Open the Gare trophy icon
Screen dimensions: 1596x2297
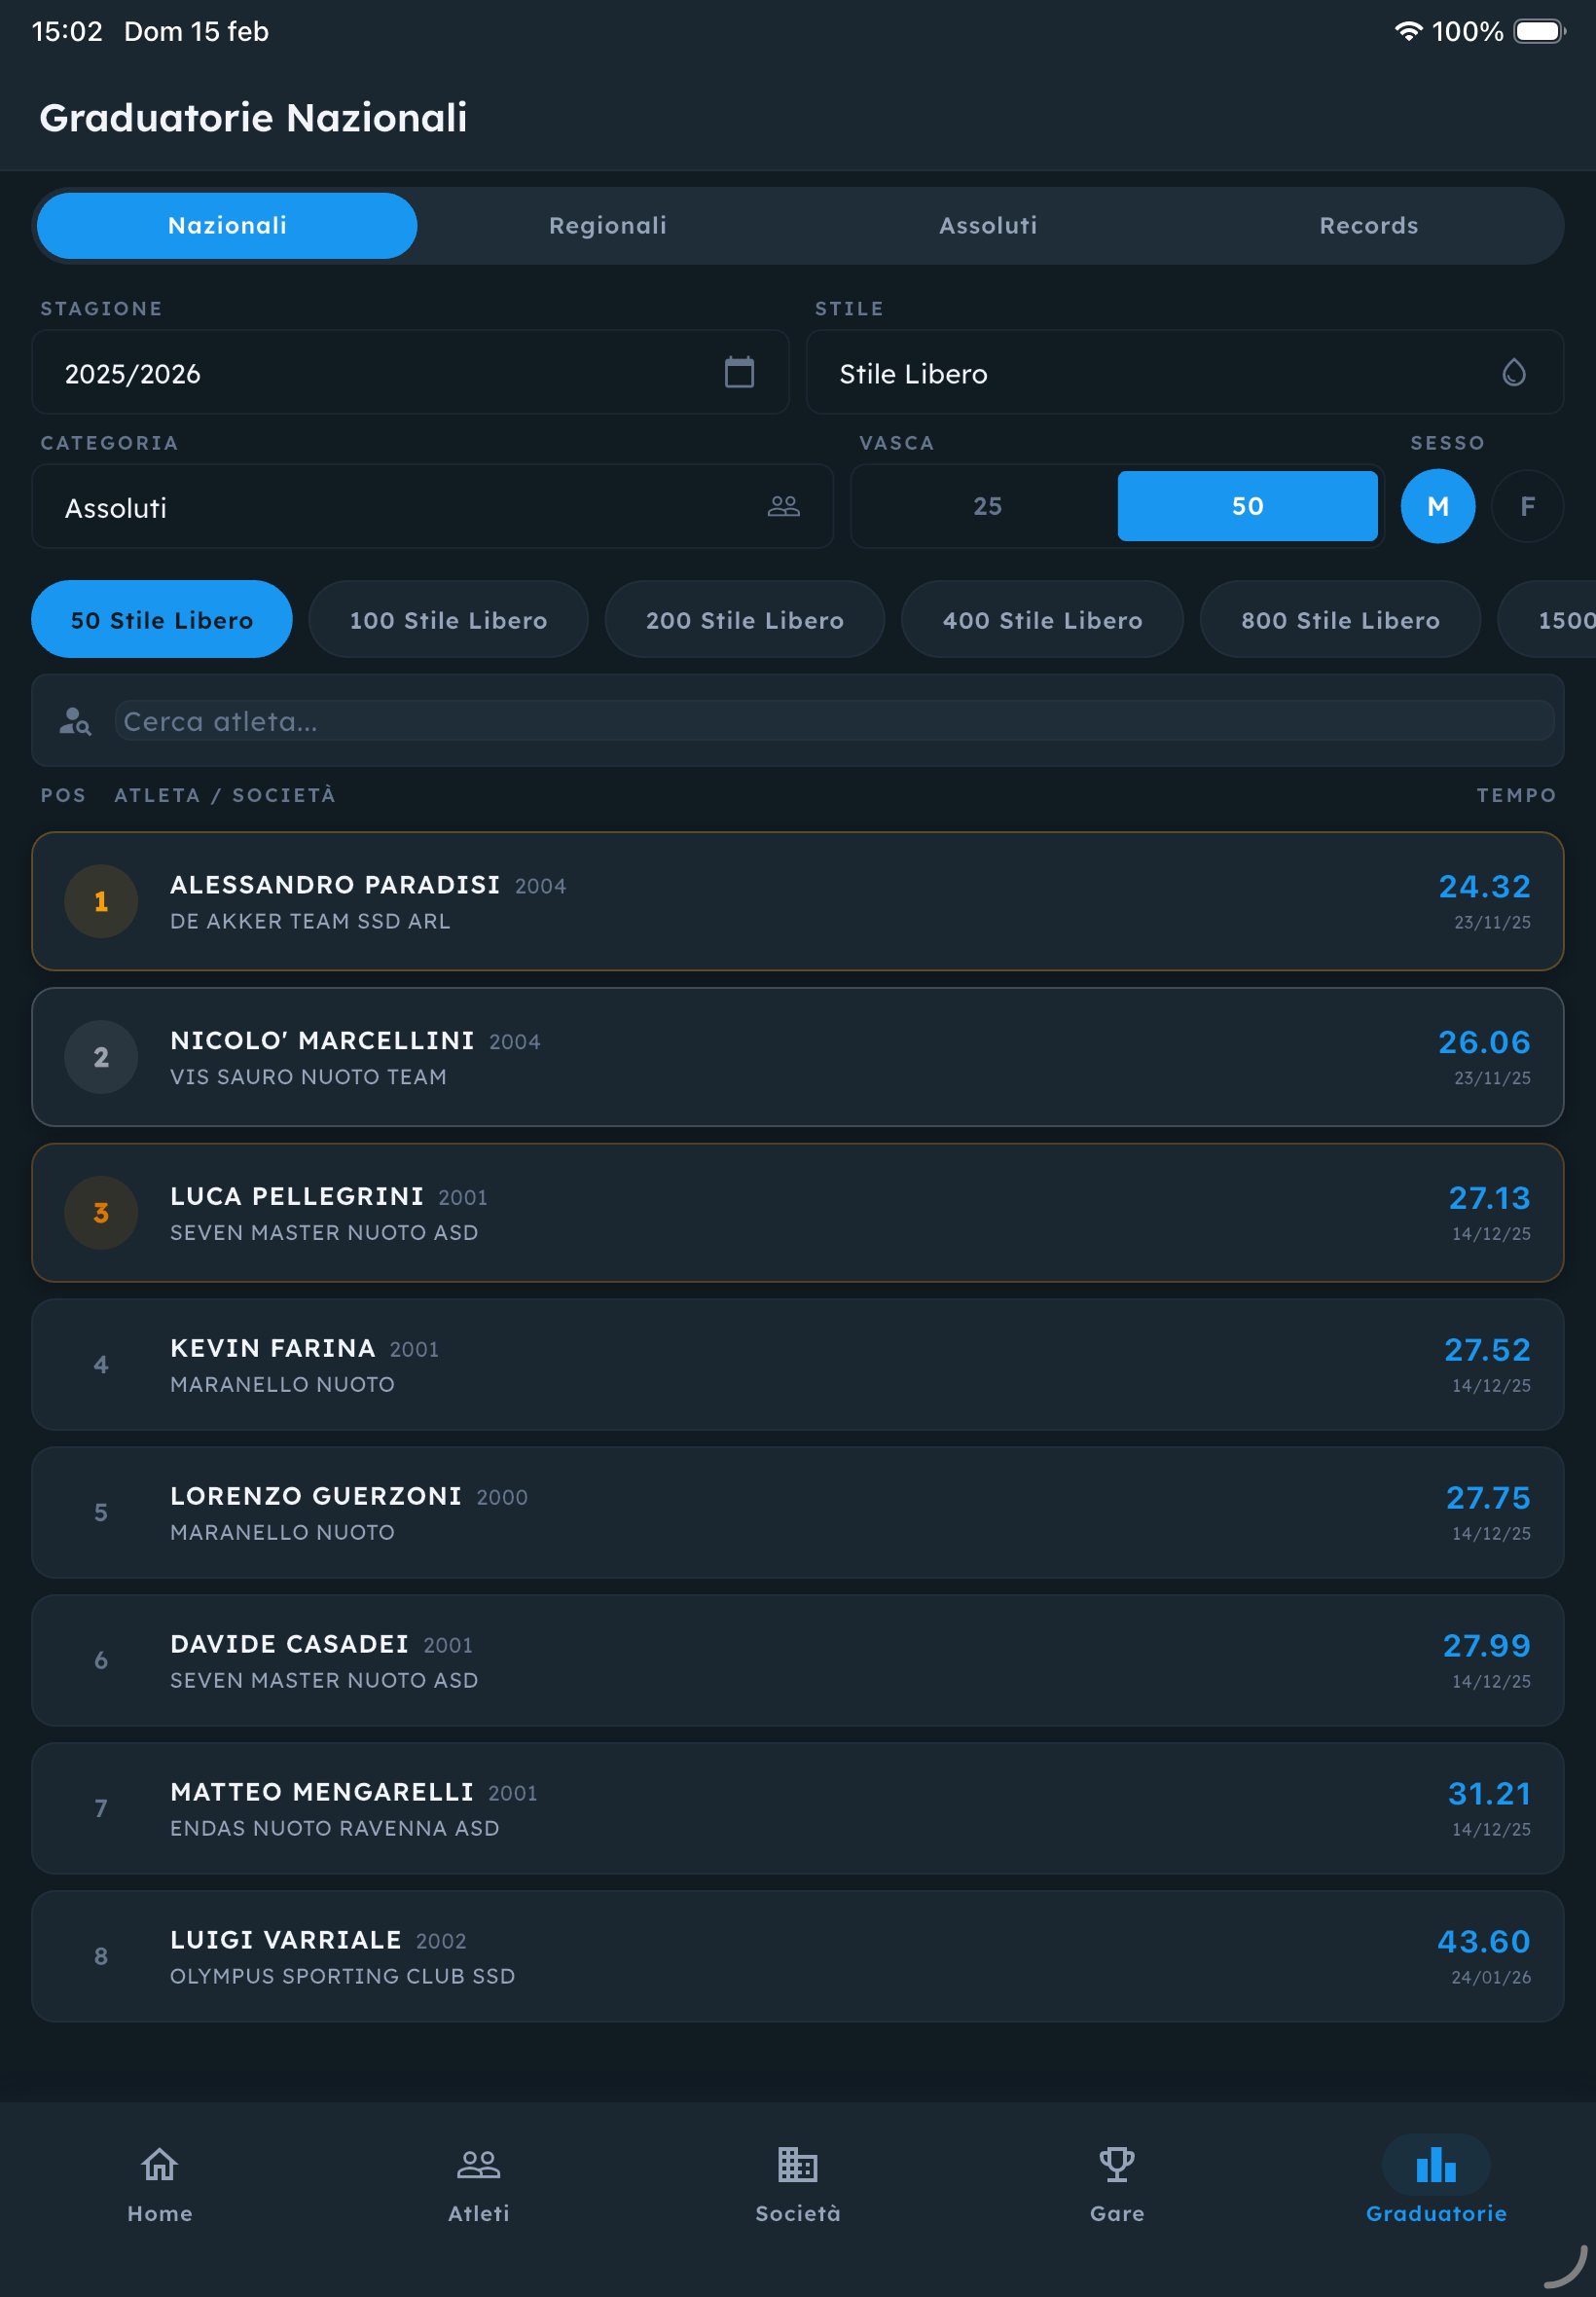[x=1116, y=2164]
